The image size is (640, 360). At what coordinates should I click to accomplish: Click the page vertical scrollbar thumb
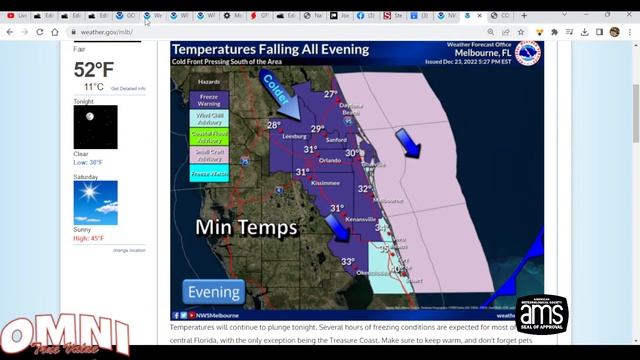pyautogui.click(x=636, y=113)
